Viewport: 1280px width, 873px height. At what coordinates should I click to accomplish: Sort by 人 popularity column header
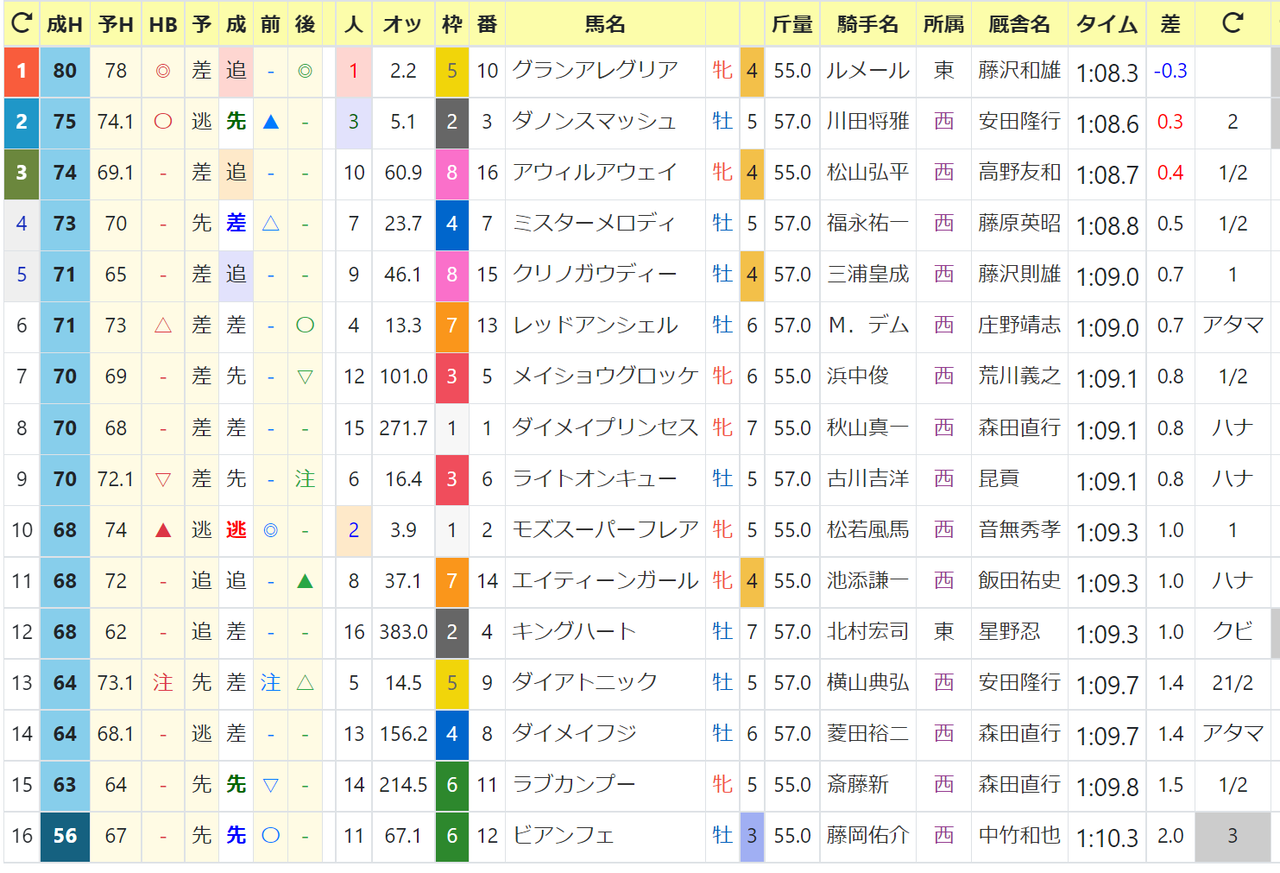[353, 25]
